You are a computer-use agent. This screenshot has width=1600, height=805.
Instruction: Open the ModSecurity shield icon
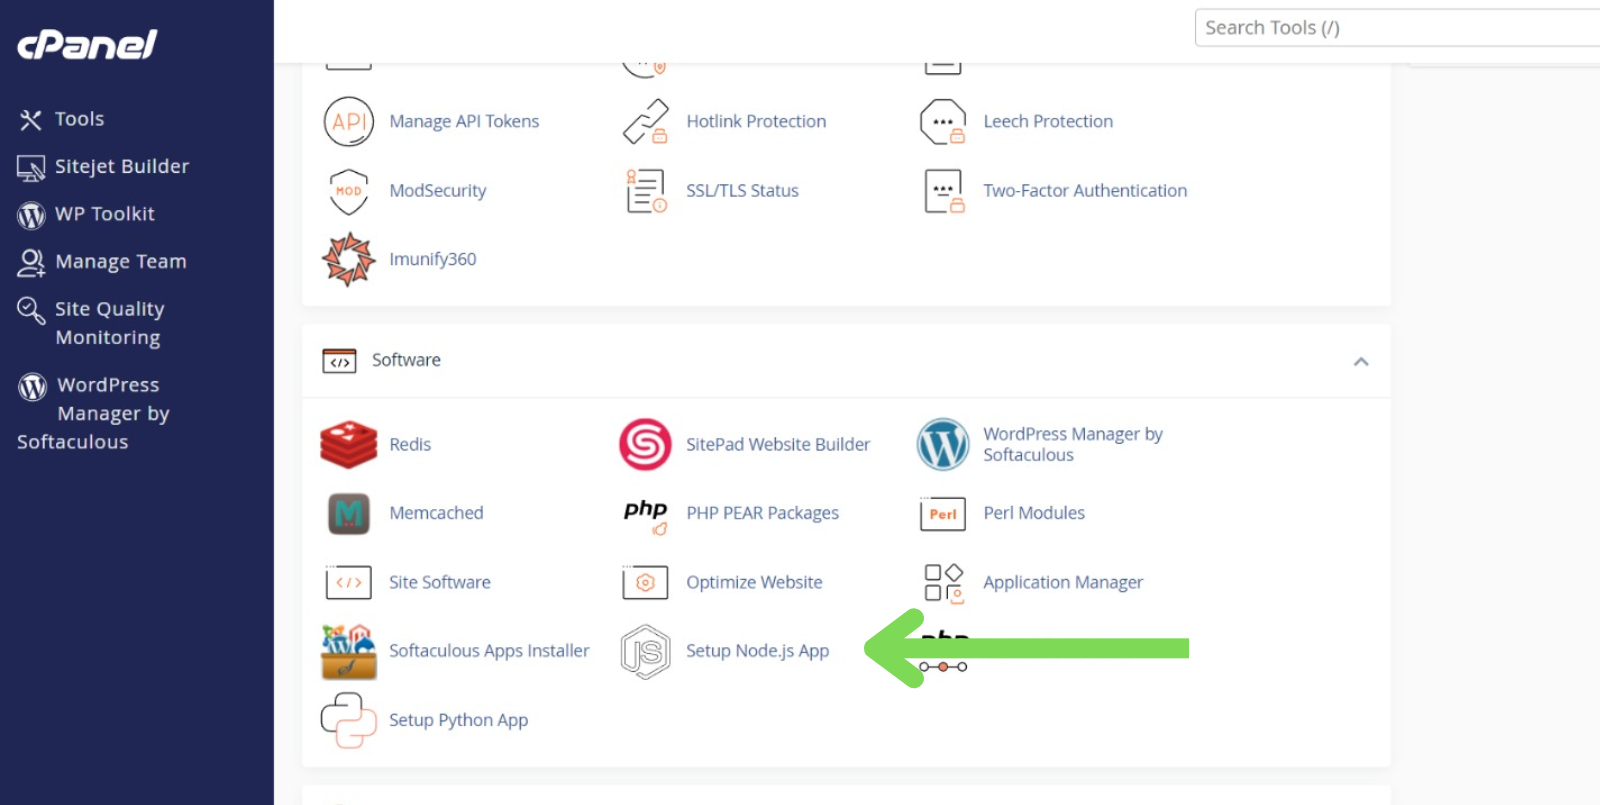pos(348,191)
